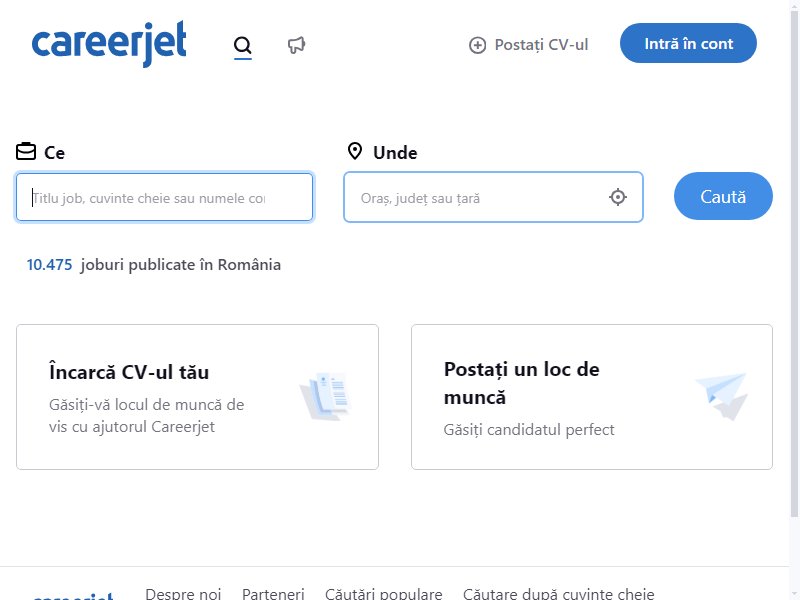800x600 pixels.
Task: Click the CV documents illustration
Action: [327, 396]
